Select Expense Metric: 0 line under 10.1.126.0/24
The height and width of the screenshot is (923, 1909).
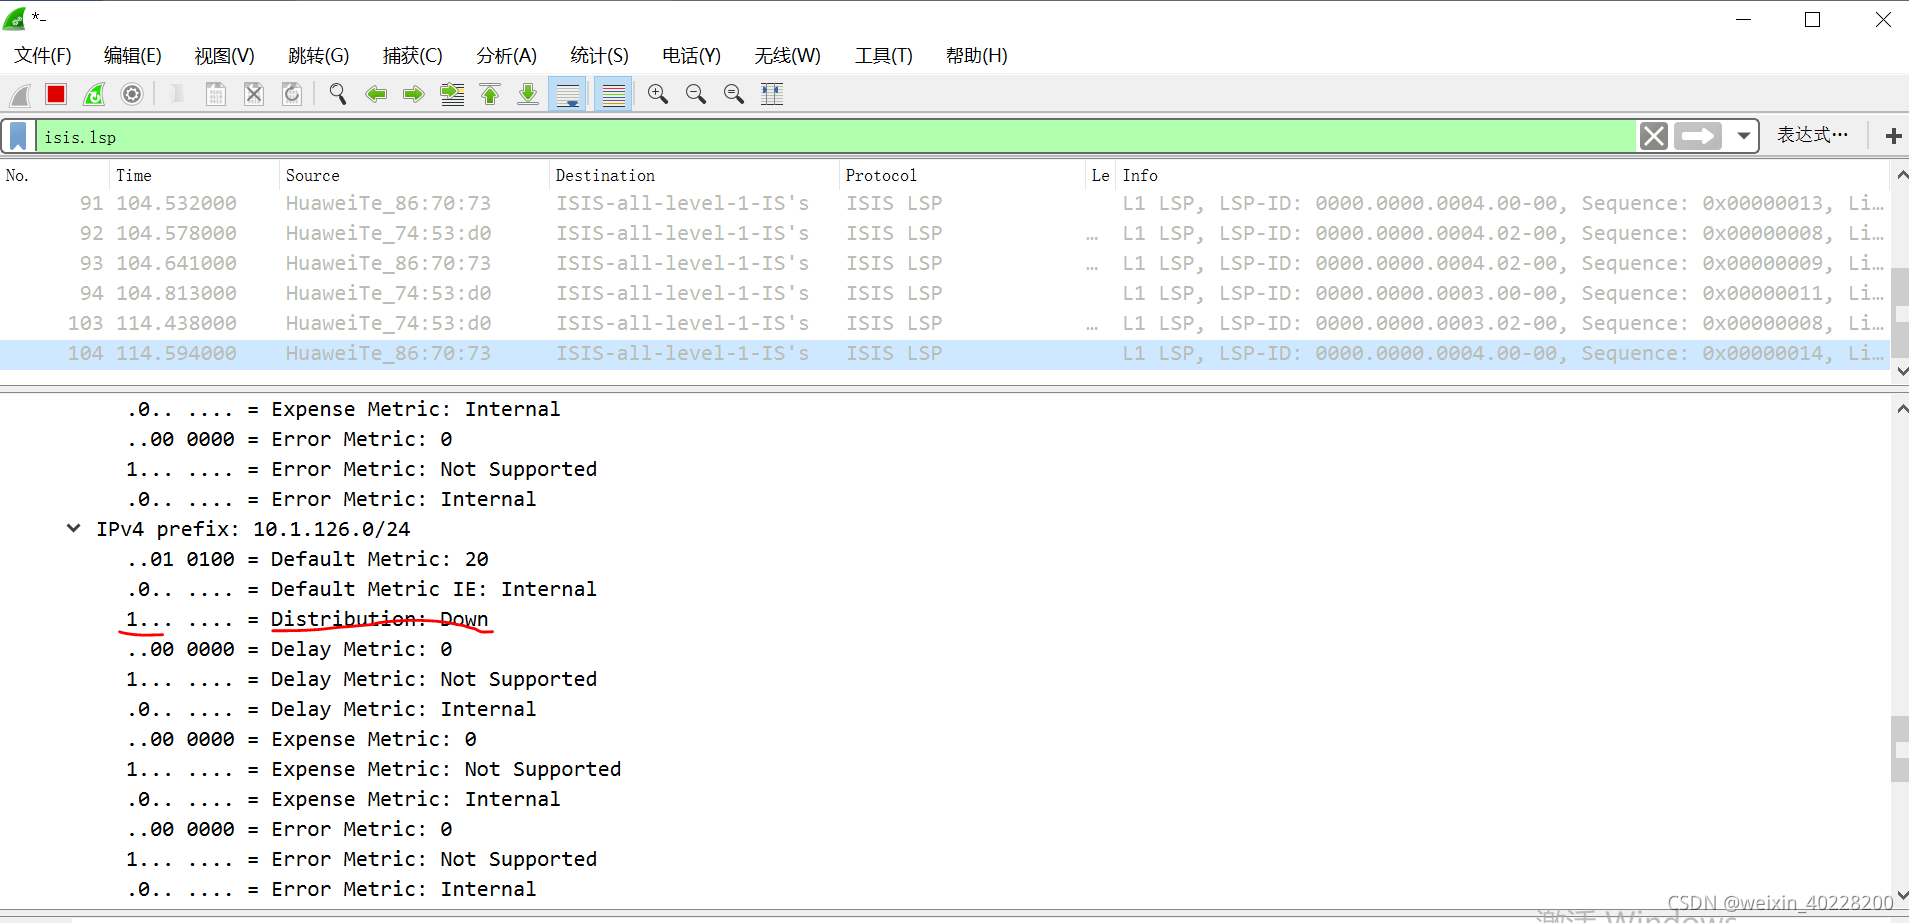(301, 740)
